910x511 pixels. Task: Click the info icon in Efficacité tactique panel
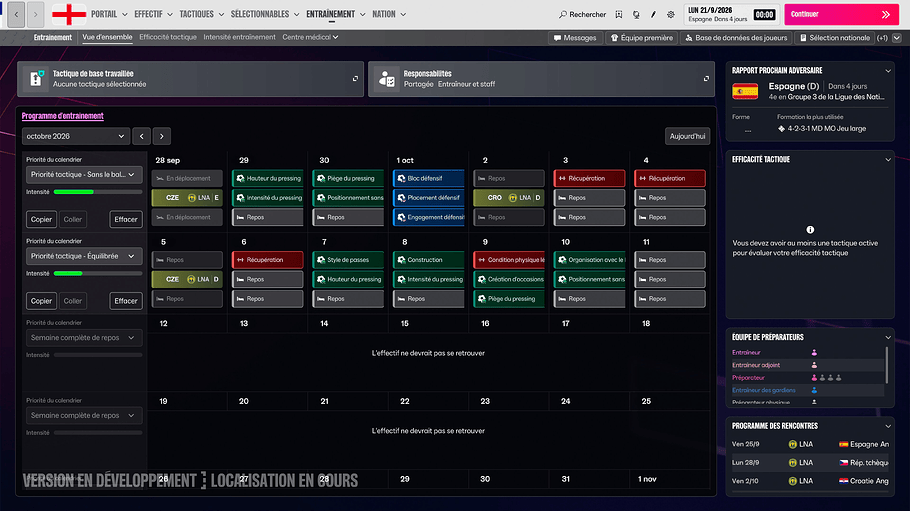(x=810, y=229)
